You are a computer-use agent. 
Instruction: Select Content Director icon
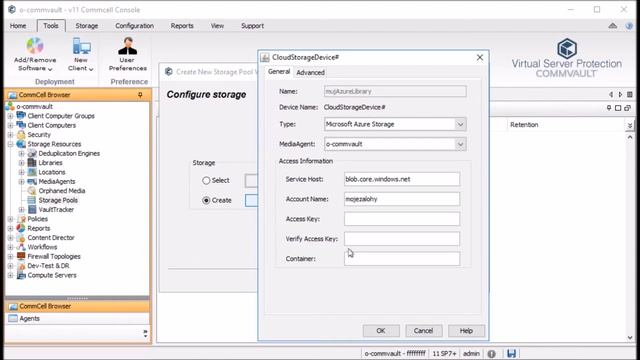pyautogui.click(x=21, y=238)
